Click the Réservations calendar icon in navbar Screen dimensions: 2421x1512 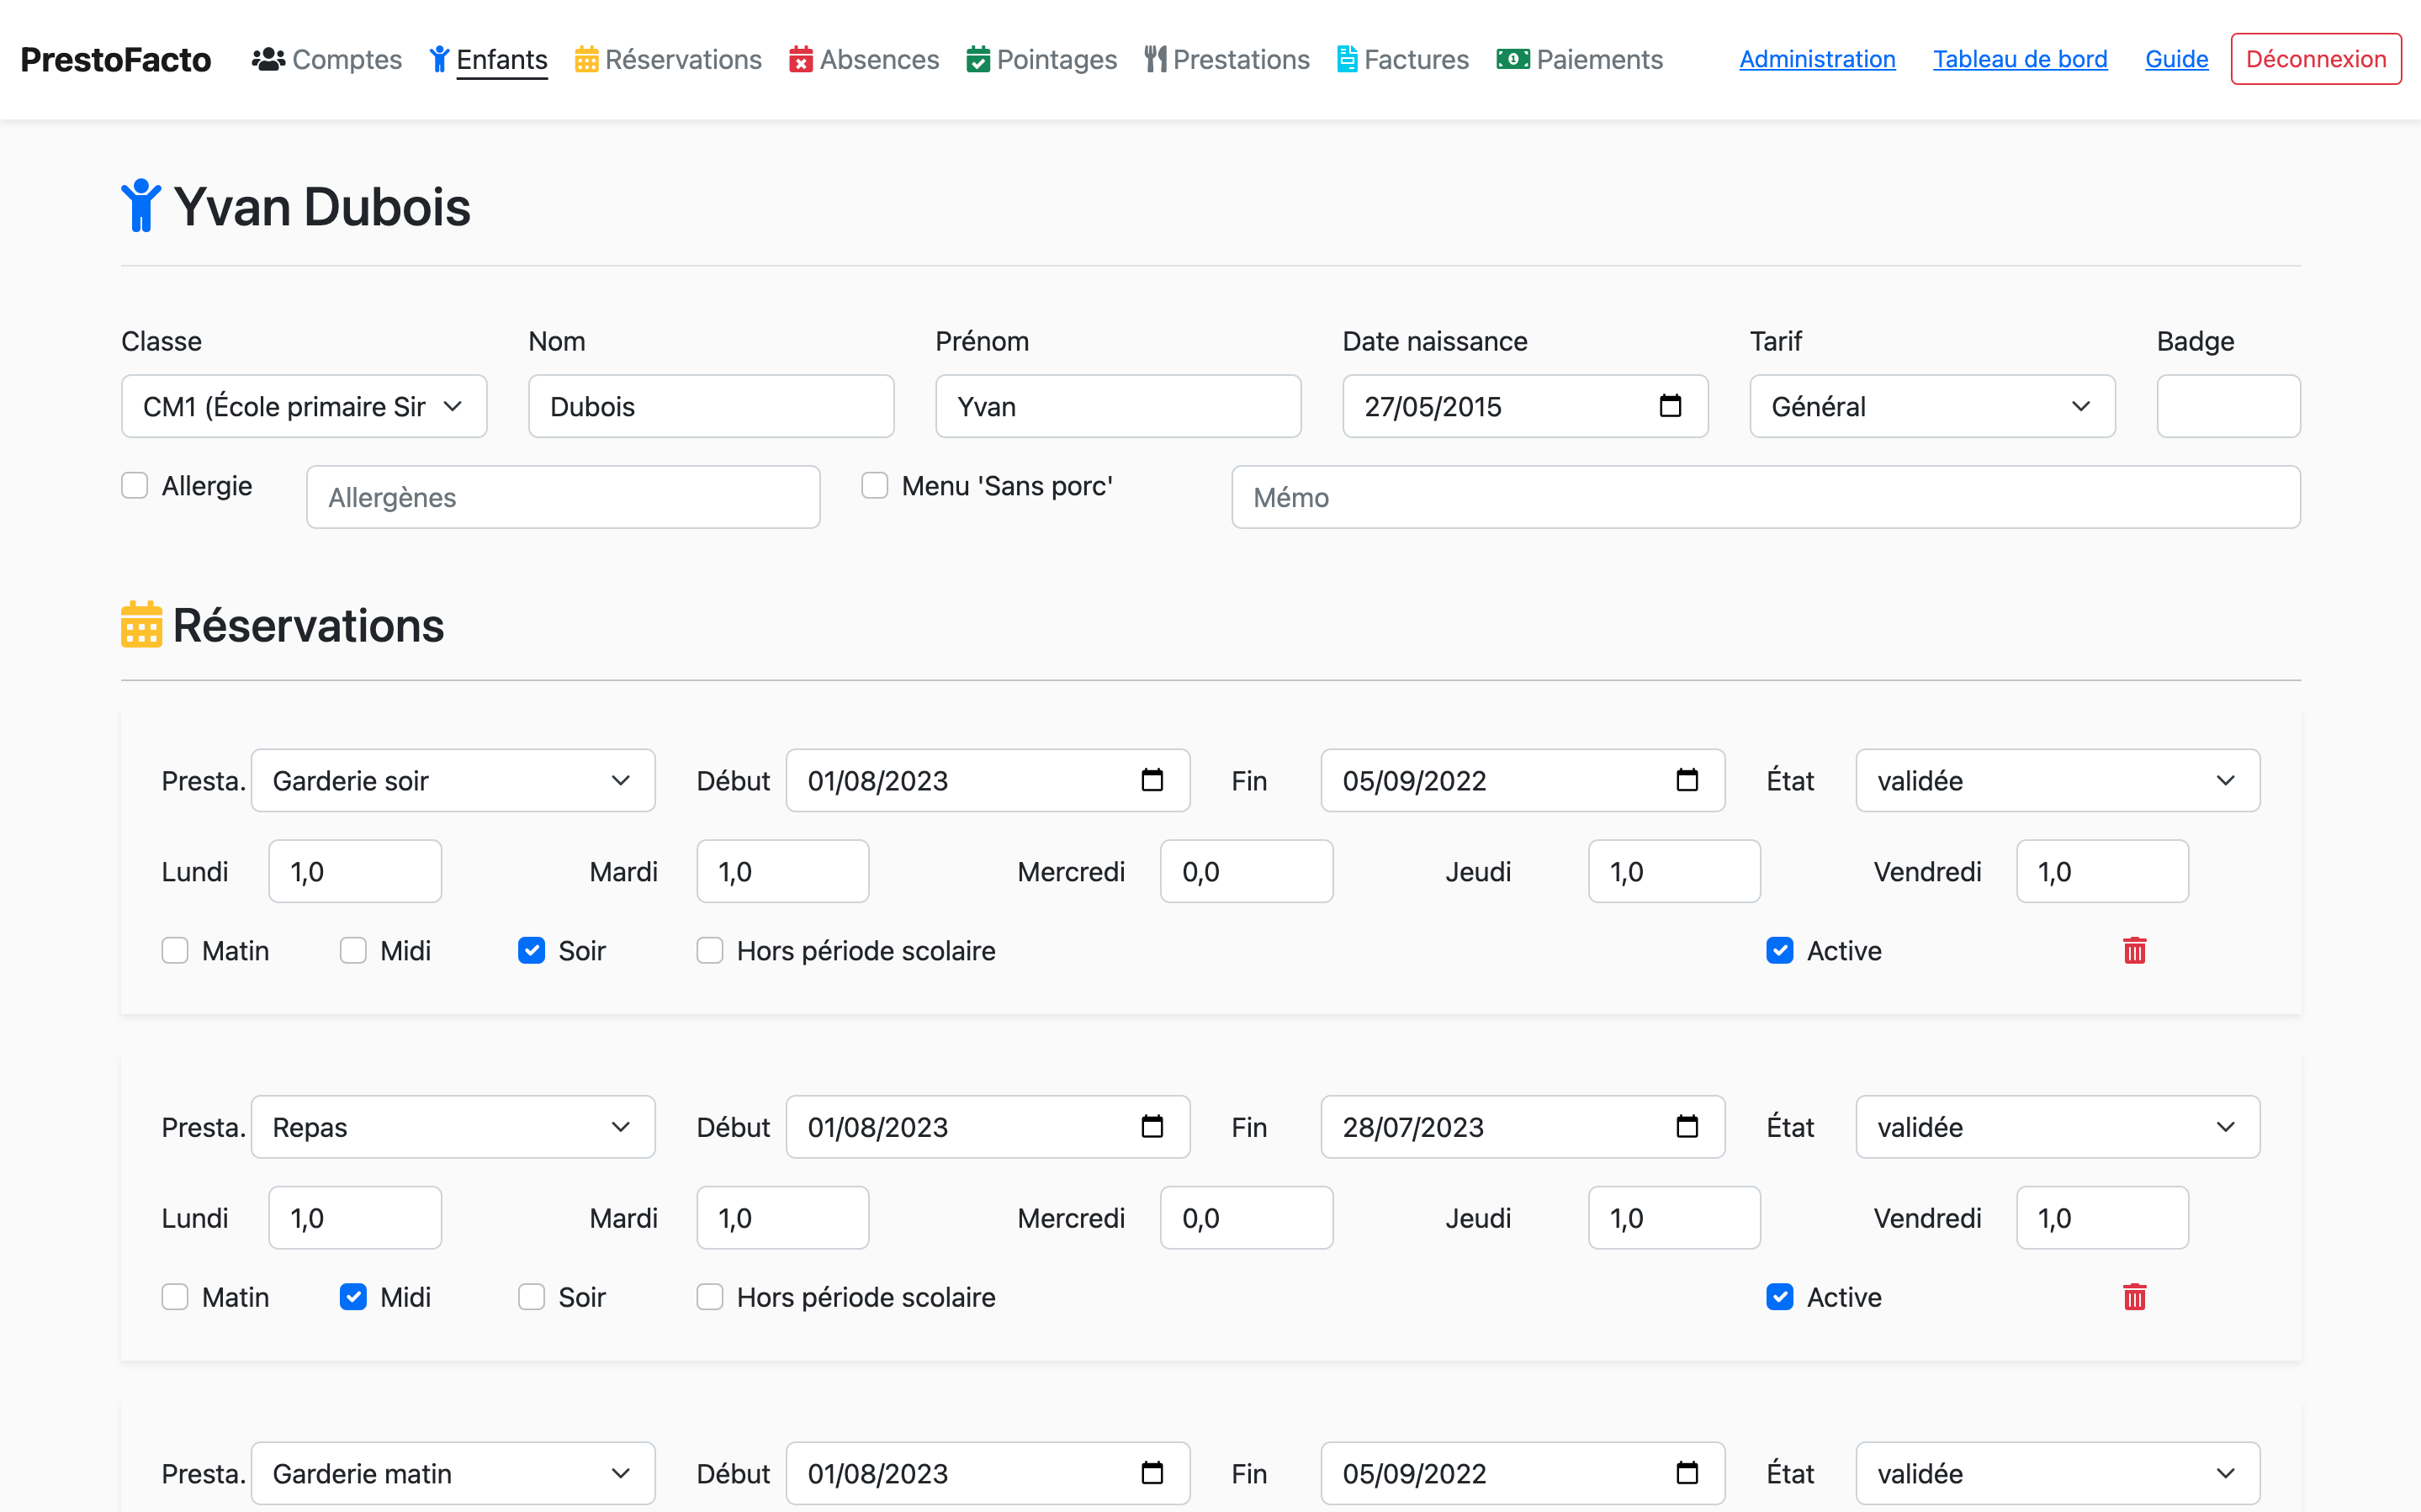coord(586,59)
